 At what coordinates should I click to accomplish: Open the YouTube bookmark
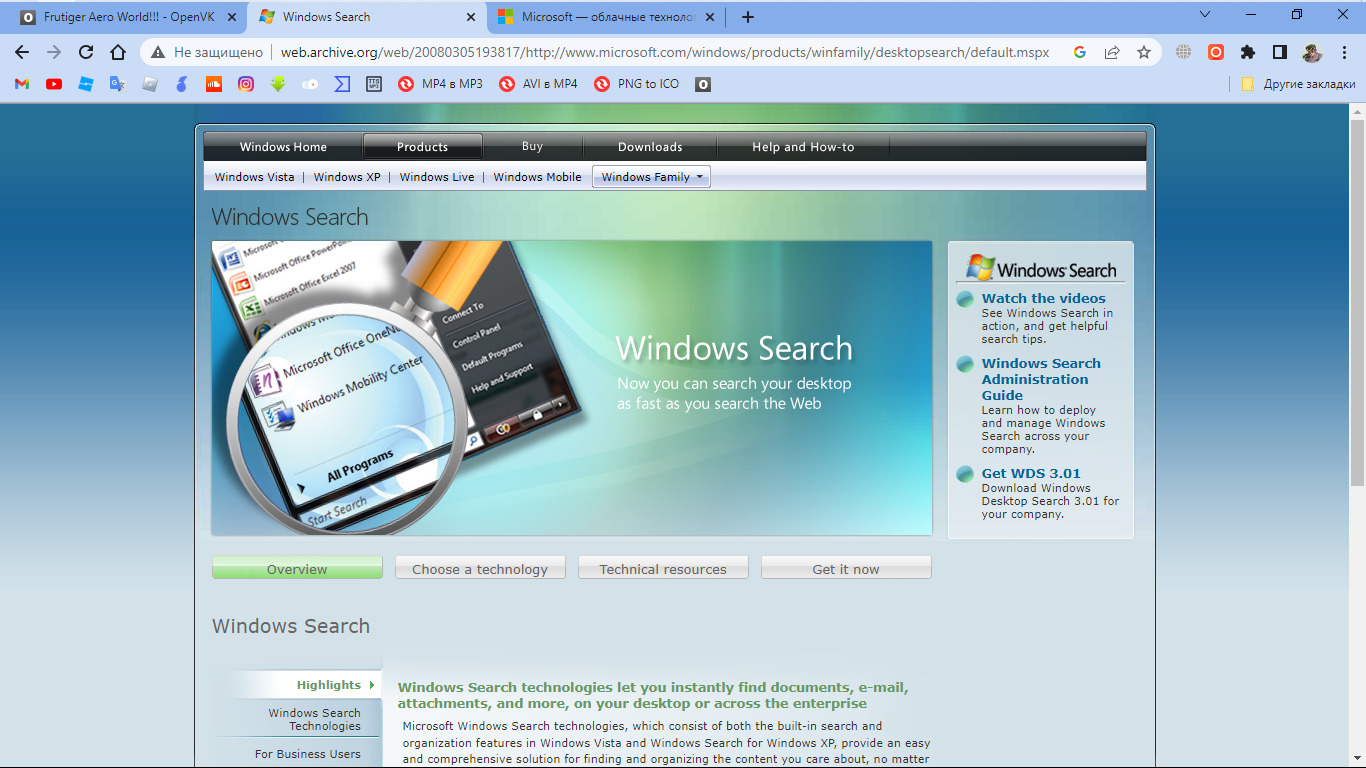coord(54,84)
